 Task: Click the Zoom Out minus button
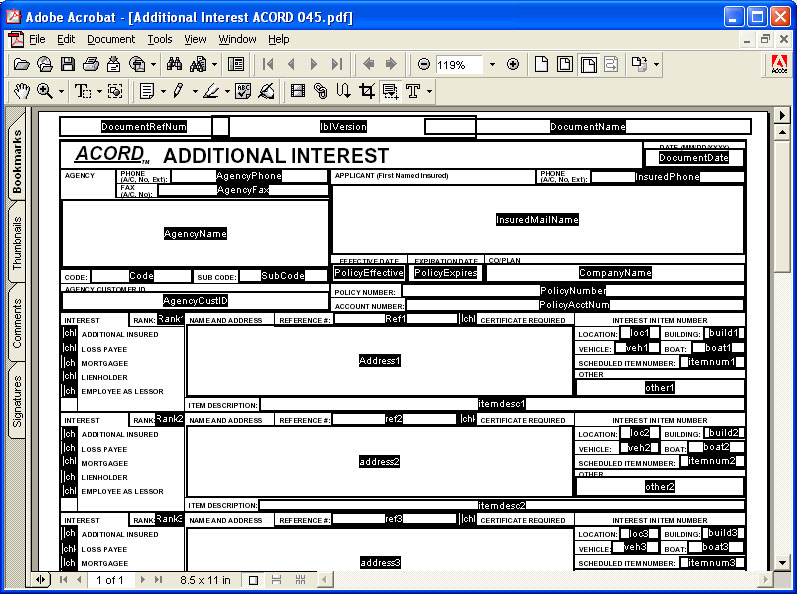424,64
